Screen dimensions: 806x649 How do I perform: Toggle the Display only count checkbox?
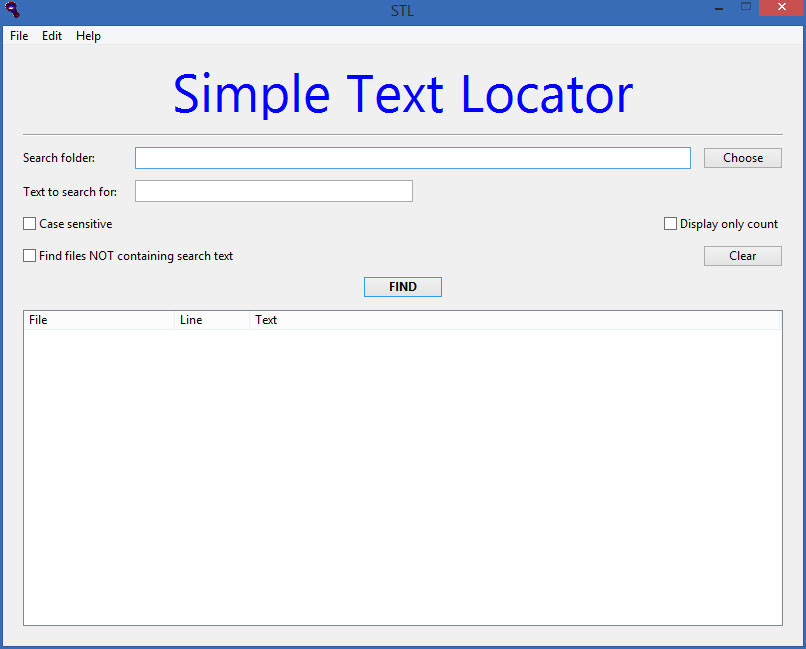pyautogui.click(x=670, y=224)
